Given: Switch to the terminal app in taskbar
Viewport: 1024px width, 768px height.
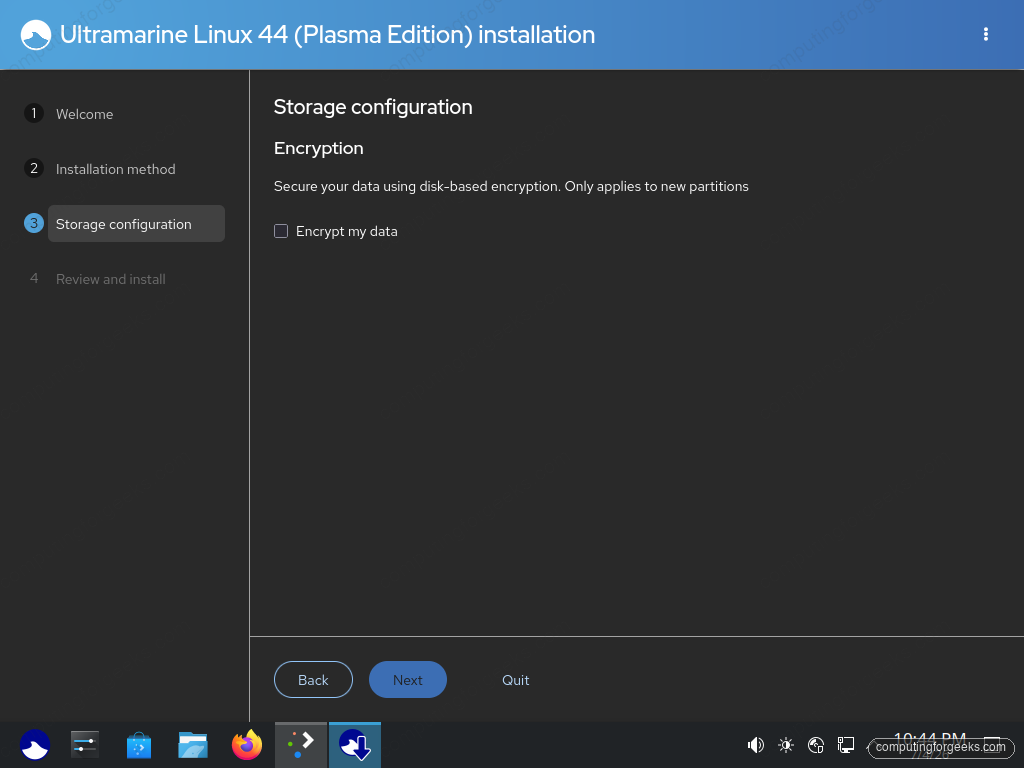Looking at the screenshot, I should point(301,745).
